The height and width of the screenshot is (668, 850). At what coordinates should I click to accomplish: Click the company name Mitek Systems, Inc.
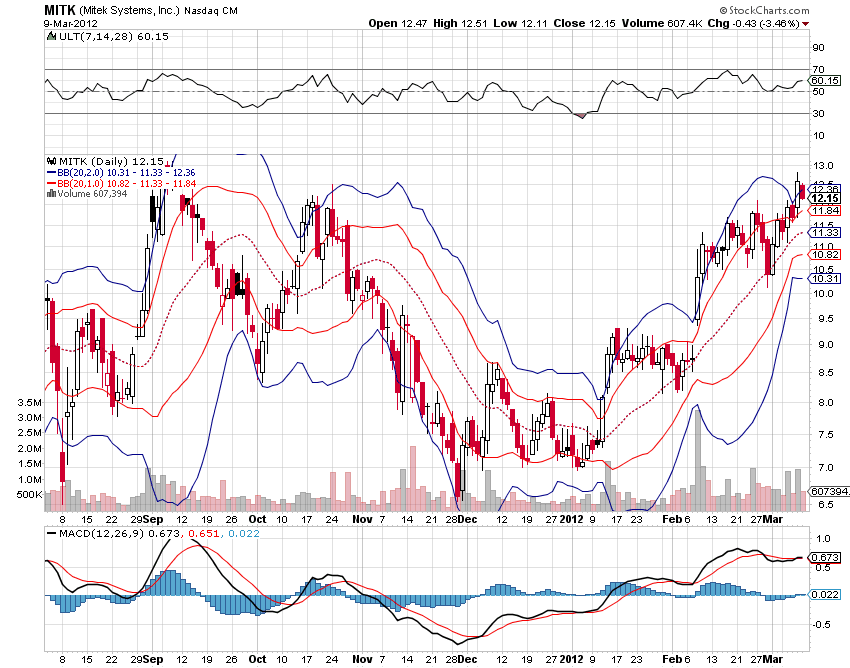coord(130,10)
